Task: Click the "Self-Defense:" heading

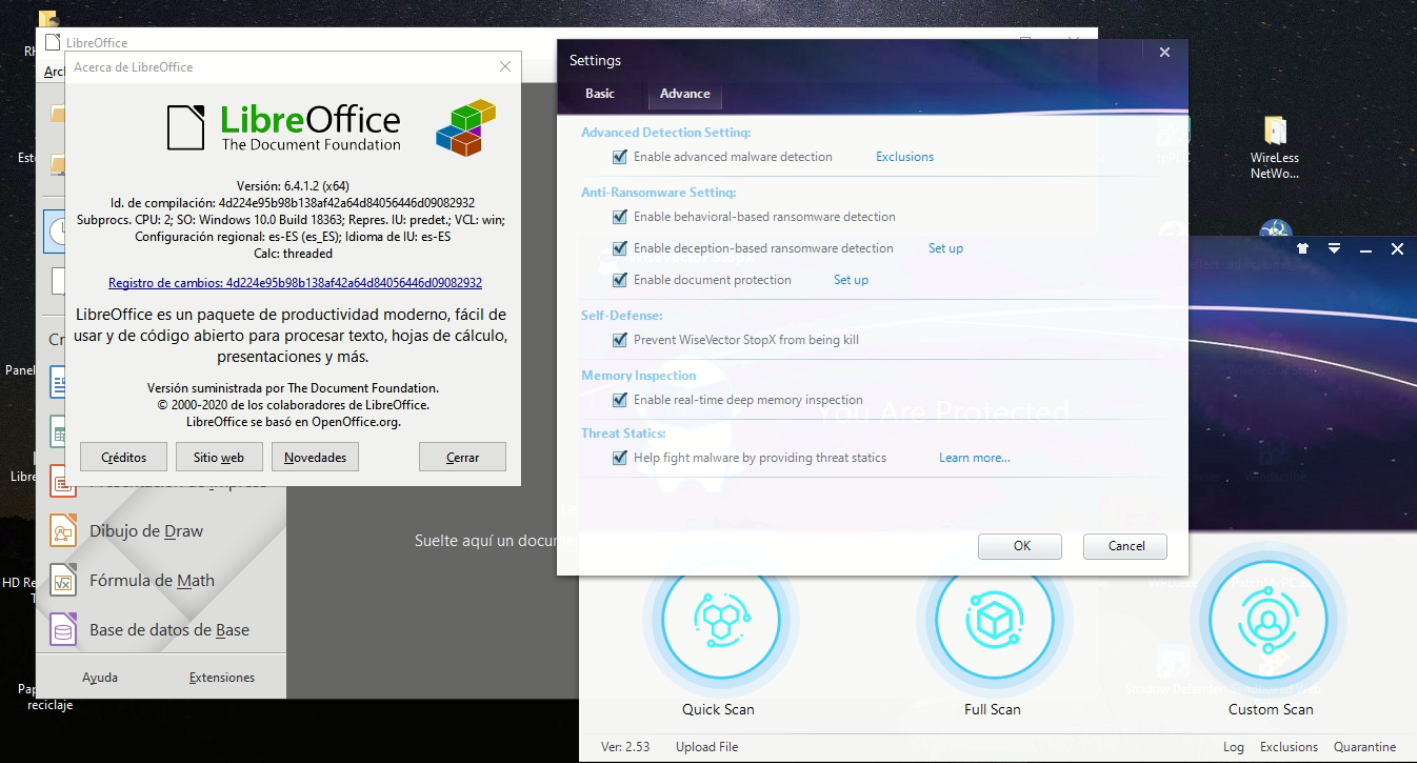Action: 622,316
